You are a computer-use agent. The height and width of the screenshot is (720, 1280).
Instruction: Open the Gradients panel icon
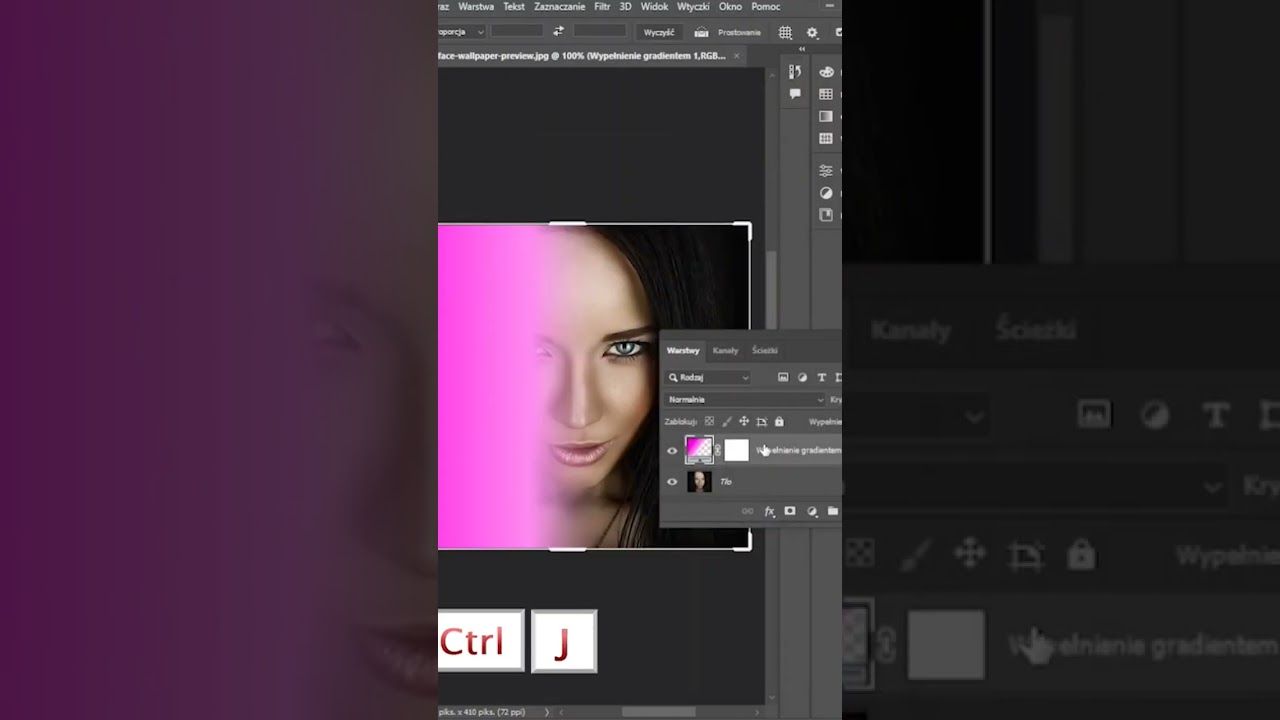tap(826, 116)
